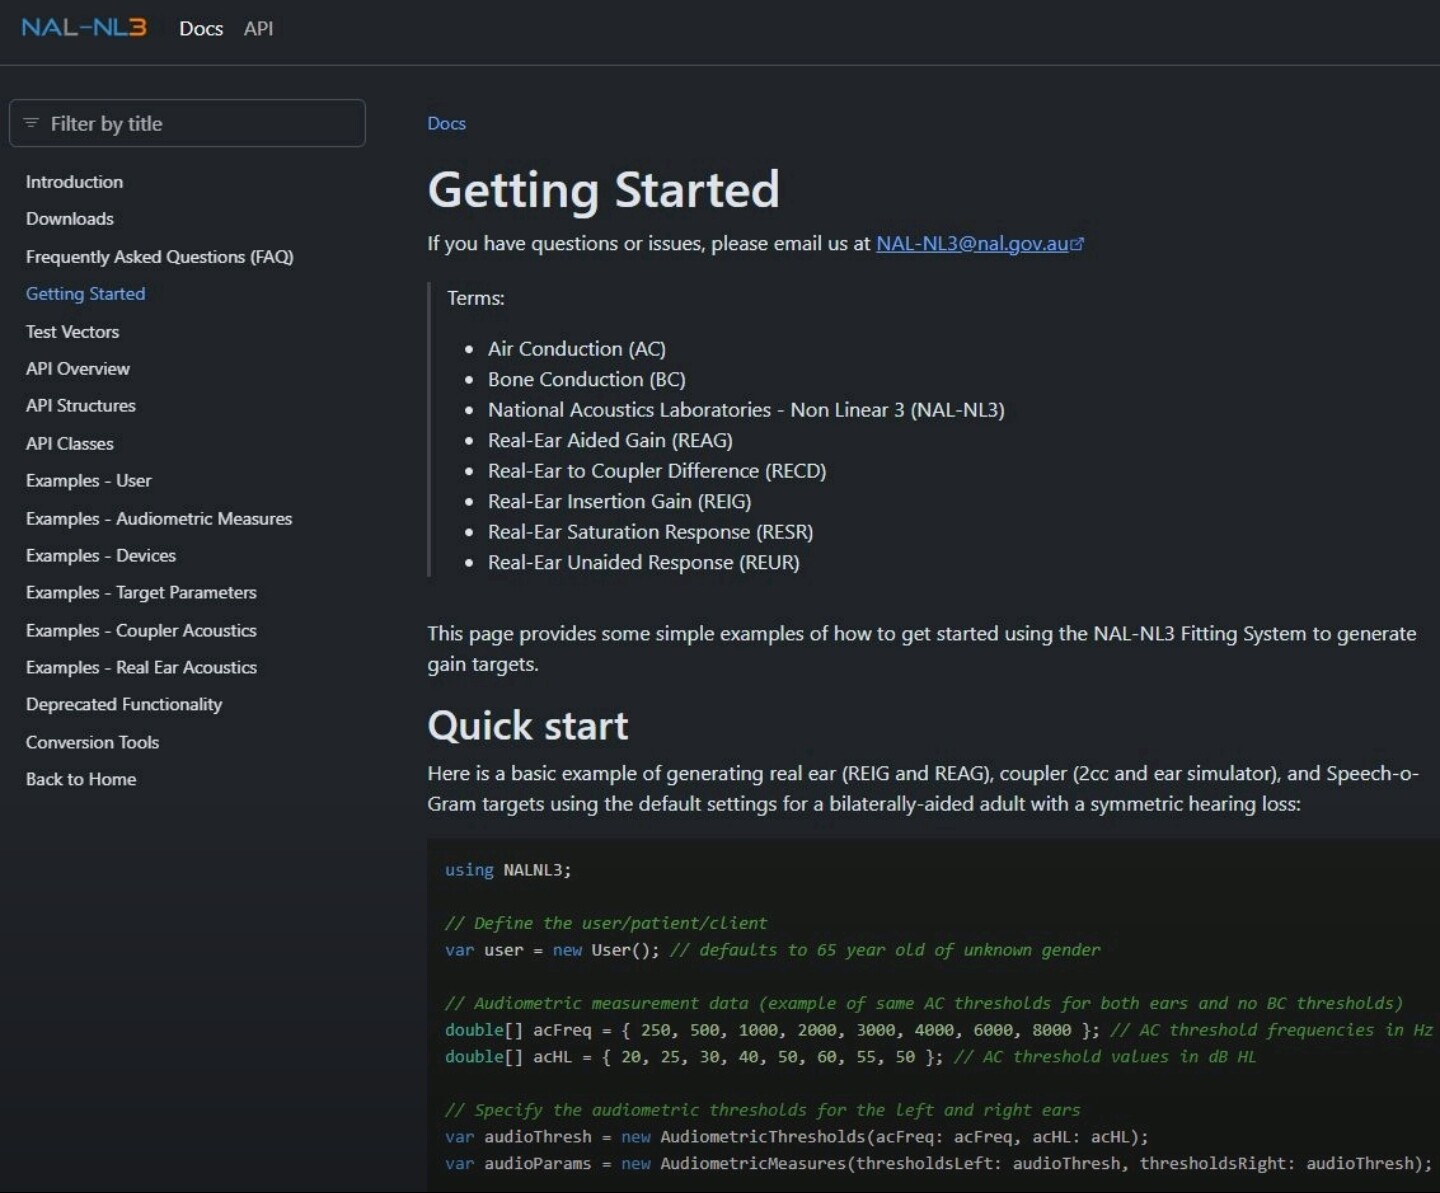Click the 'using NALNL3;' code line
The height and width of the screenshot is (1193, 1440).
(x=508, y=870)
